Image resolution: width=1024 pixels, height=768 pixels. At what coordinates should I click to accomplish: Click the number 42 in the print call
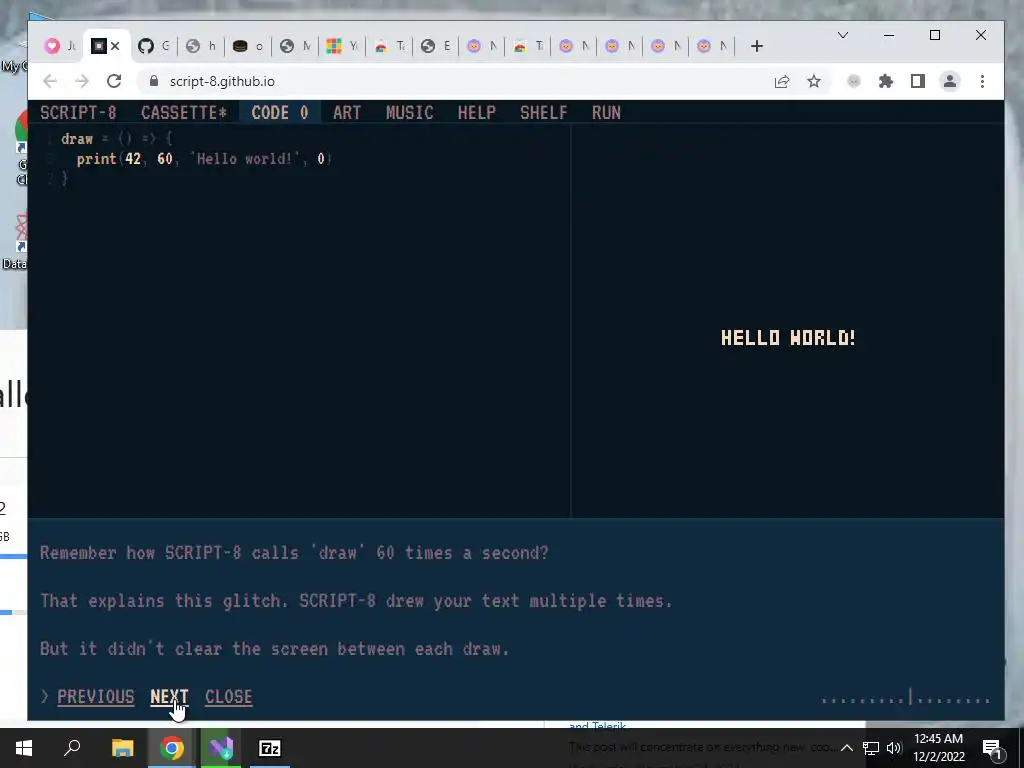(x=133, y=159)
